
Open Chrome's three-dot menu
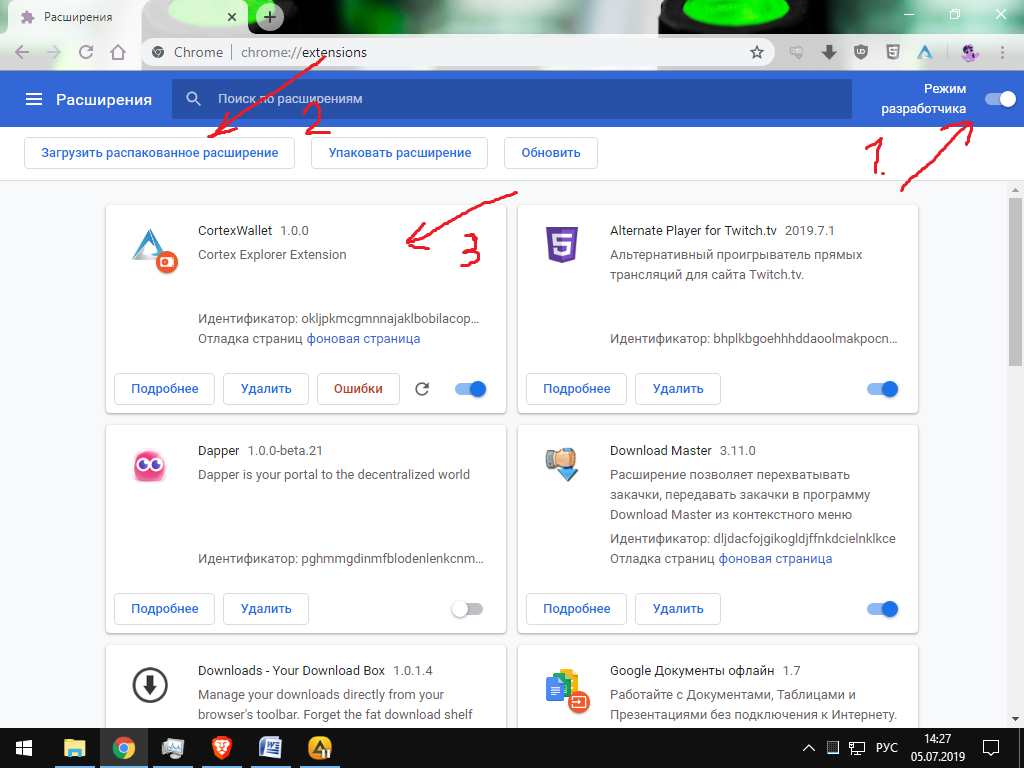coord(1002,52)
